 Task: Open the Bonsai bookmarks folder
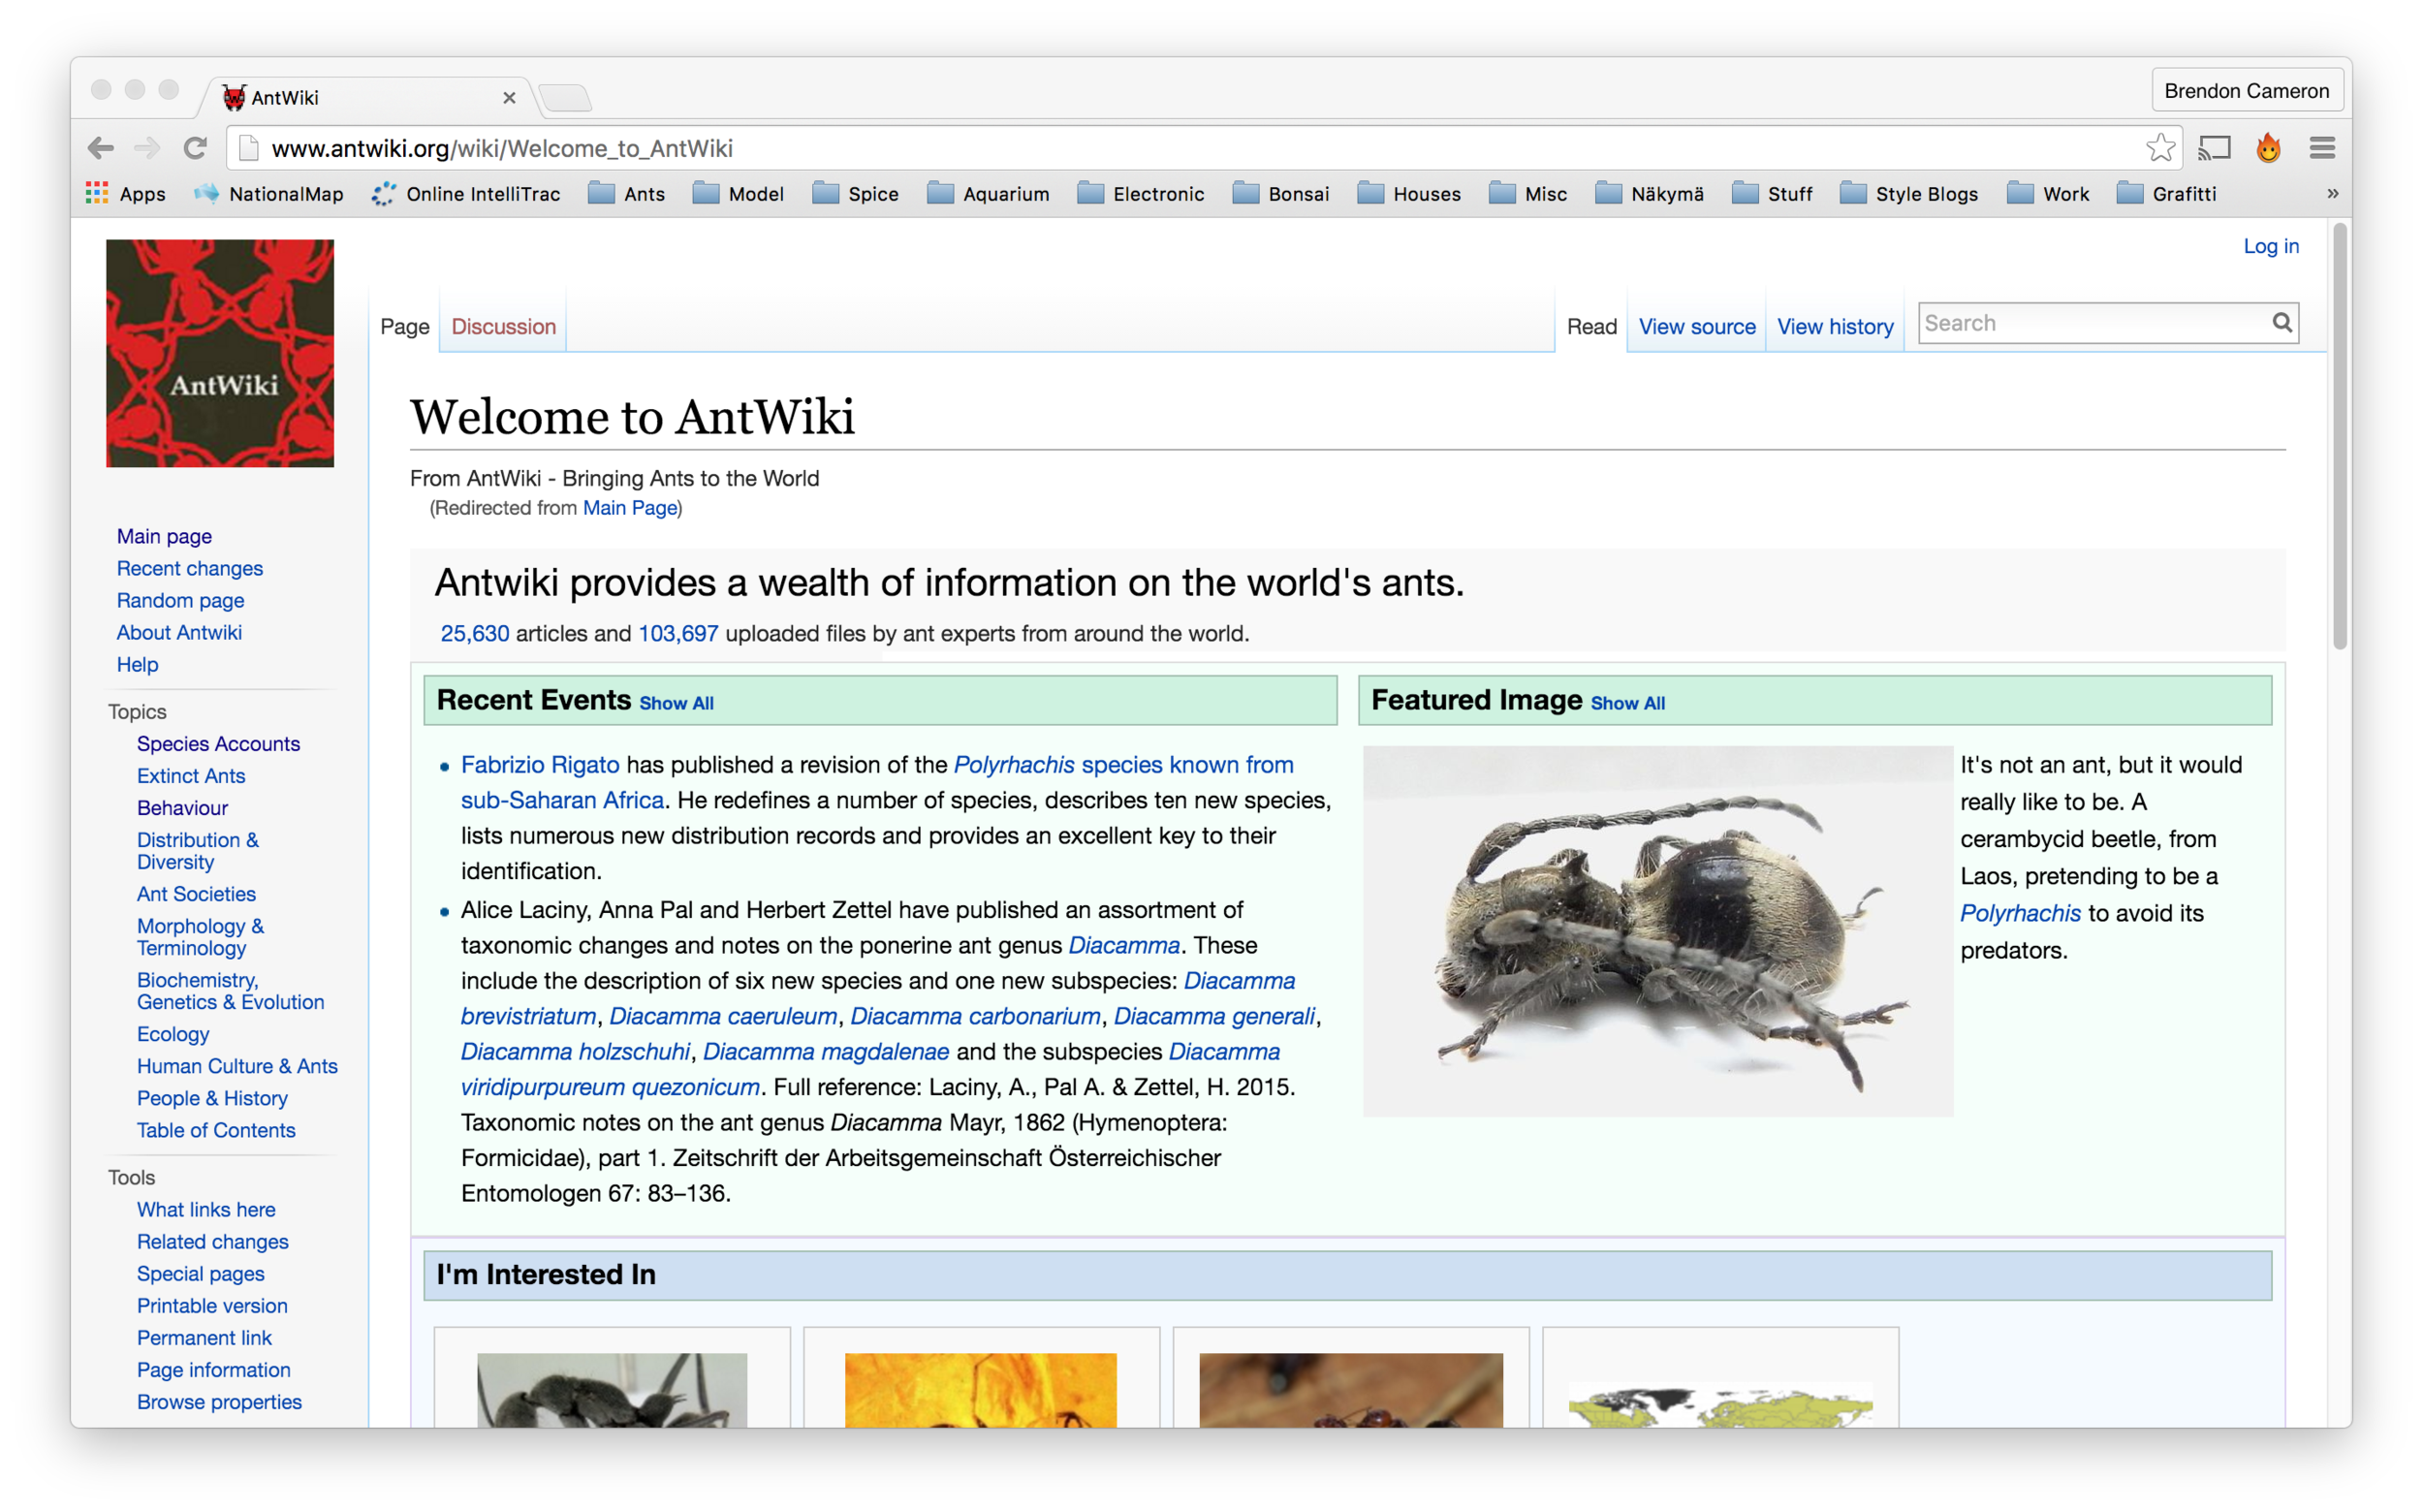[x=1282, y=193]
